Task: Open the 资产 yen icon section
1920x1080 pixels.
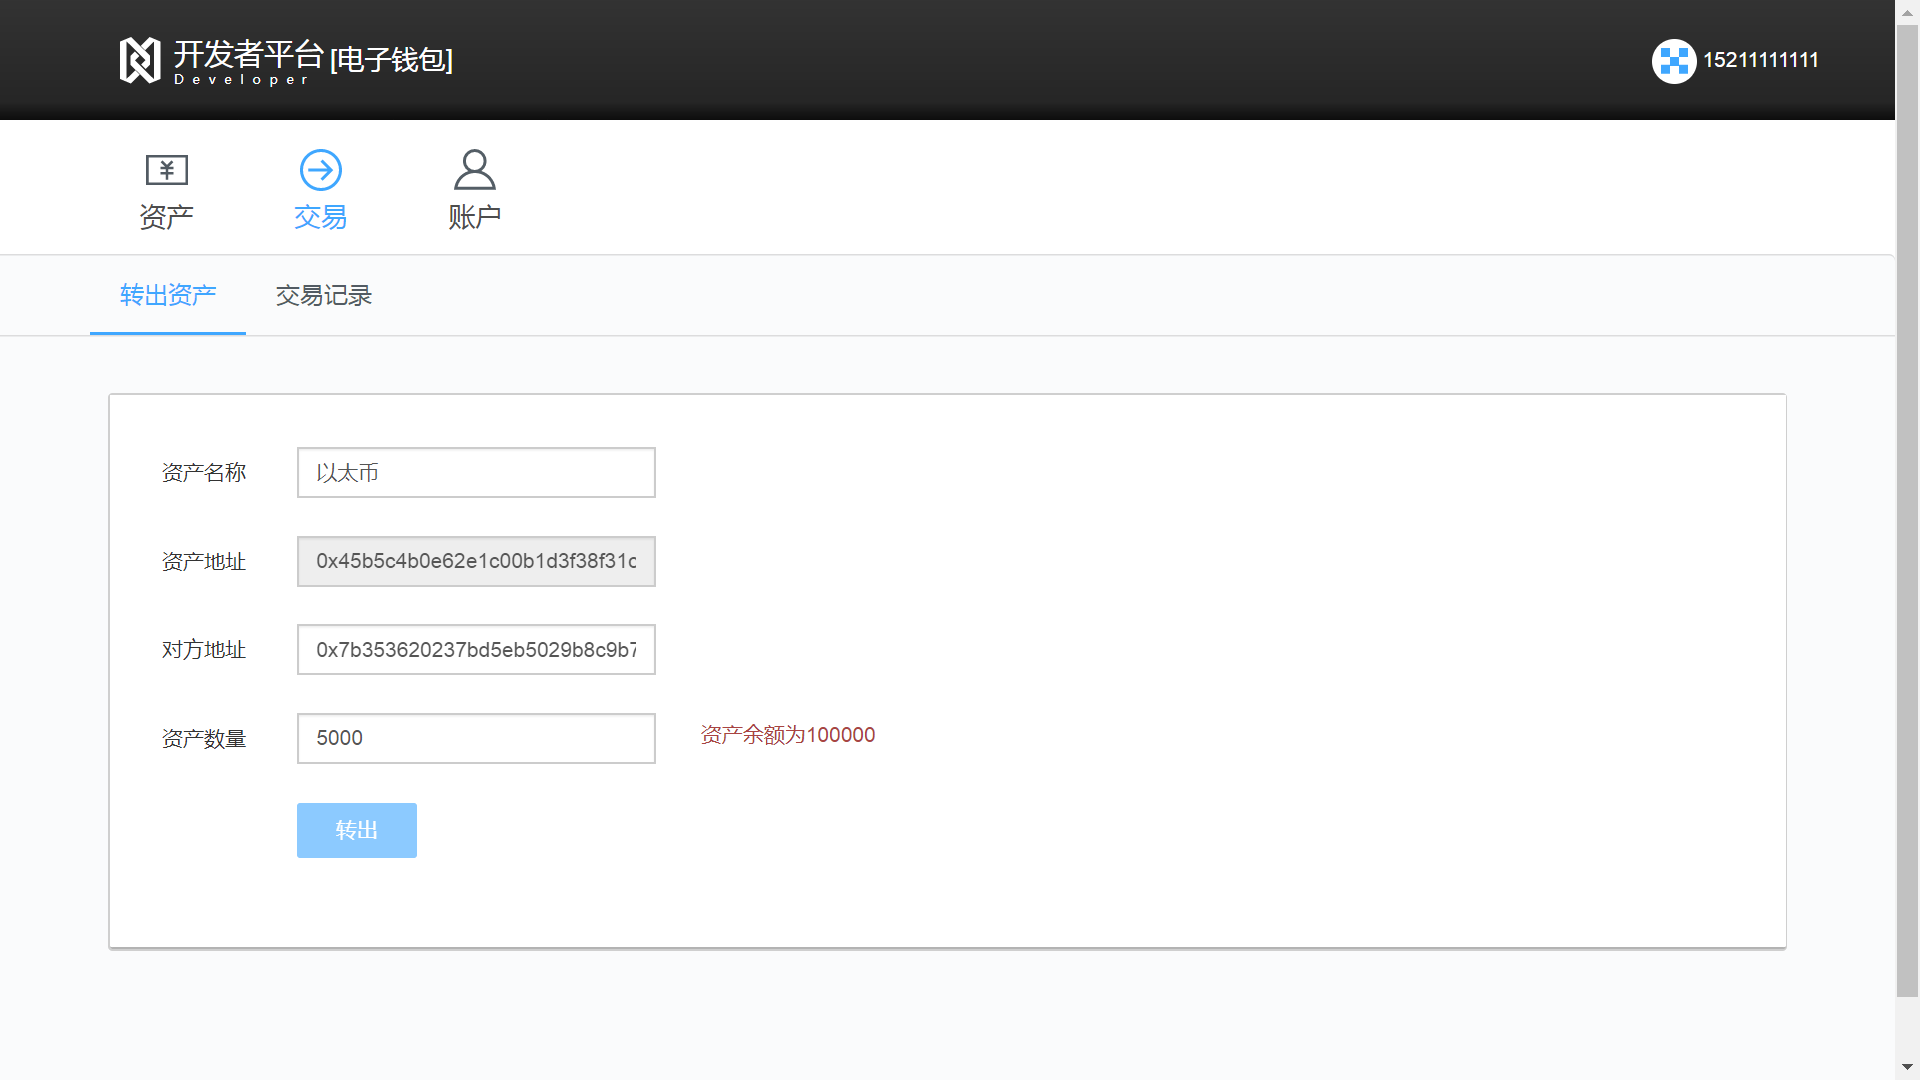Action: pyautogui.click(x=166, y=170)
